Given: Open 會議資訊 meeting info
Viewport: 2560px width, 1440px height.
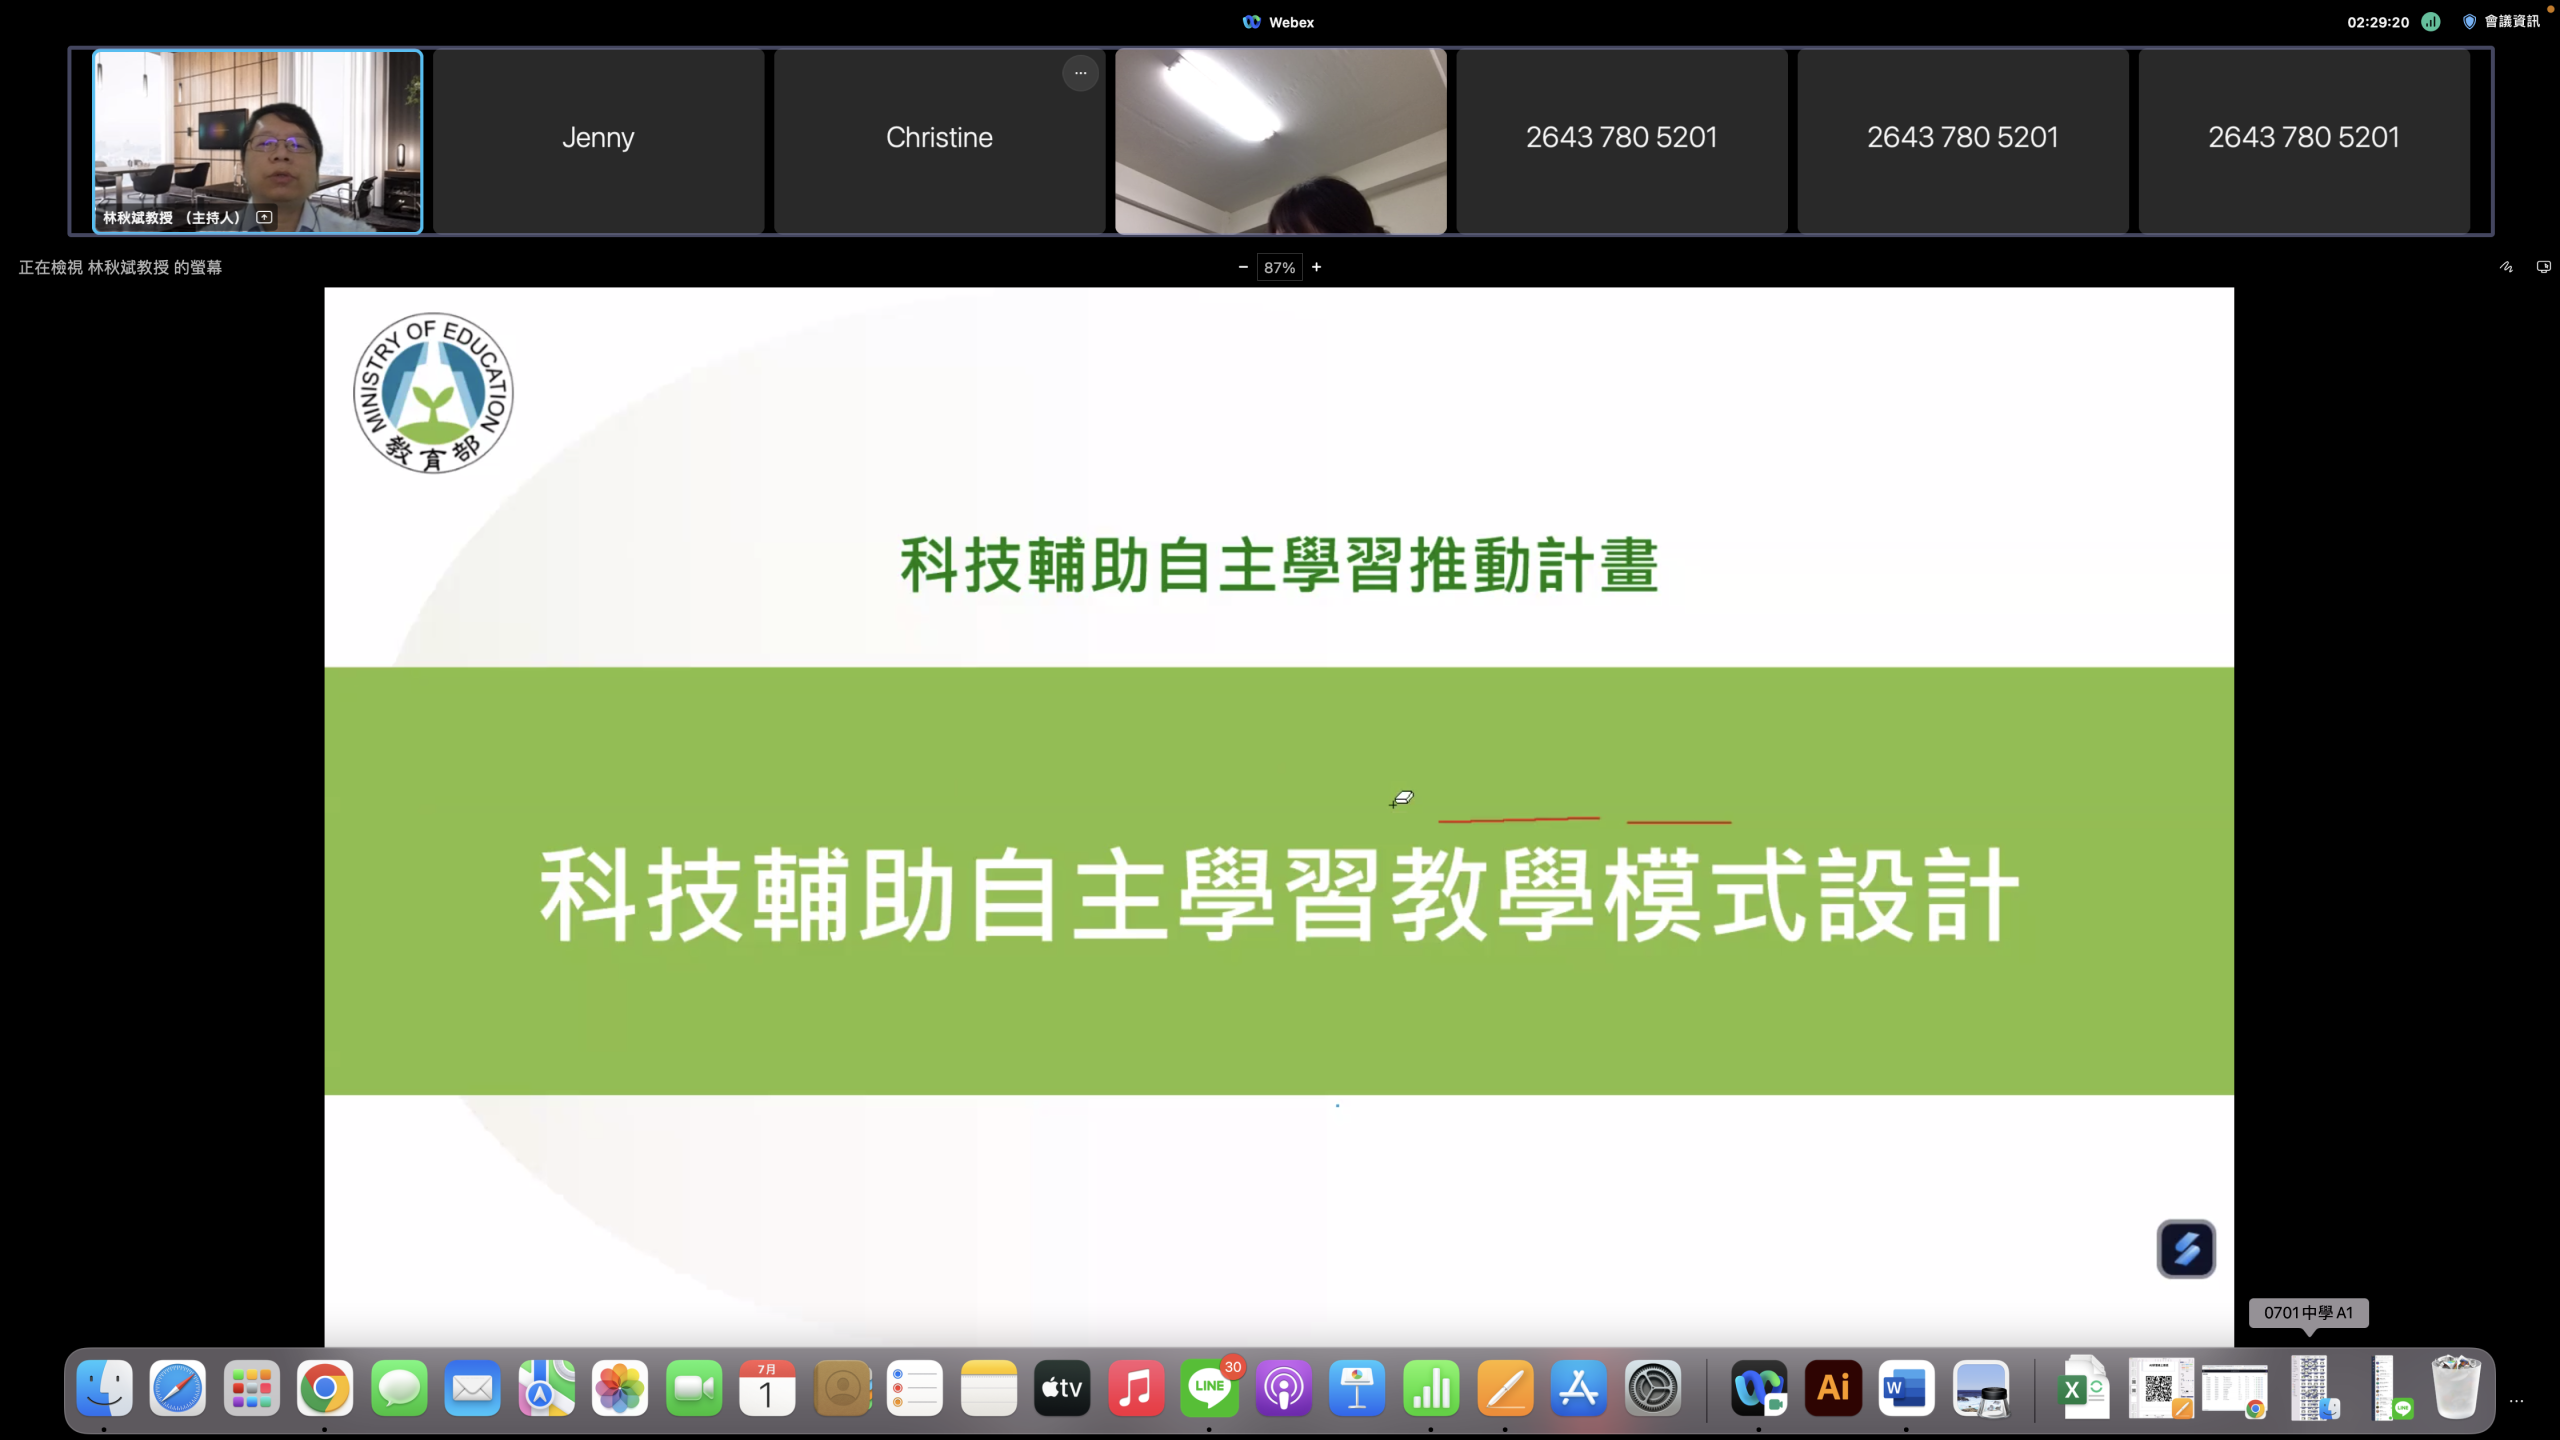Looking at the screenshot, I should 2511,22.
